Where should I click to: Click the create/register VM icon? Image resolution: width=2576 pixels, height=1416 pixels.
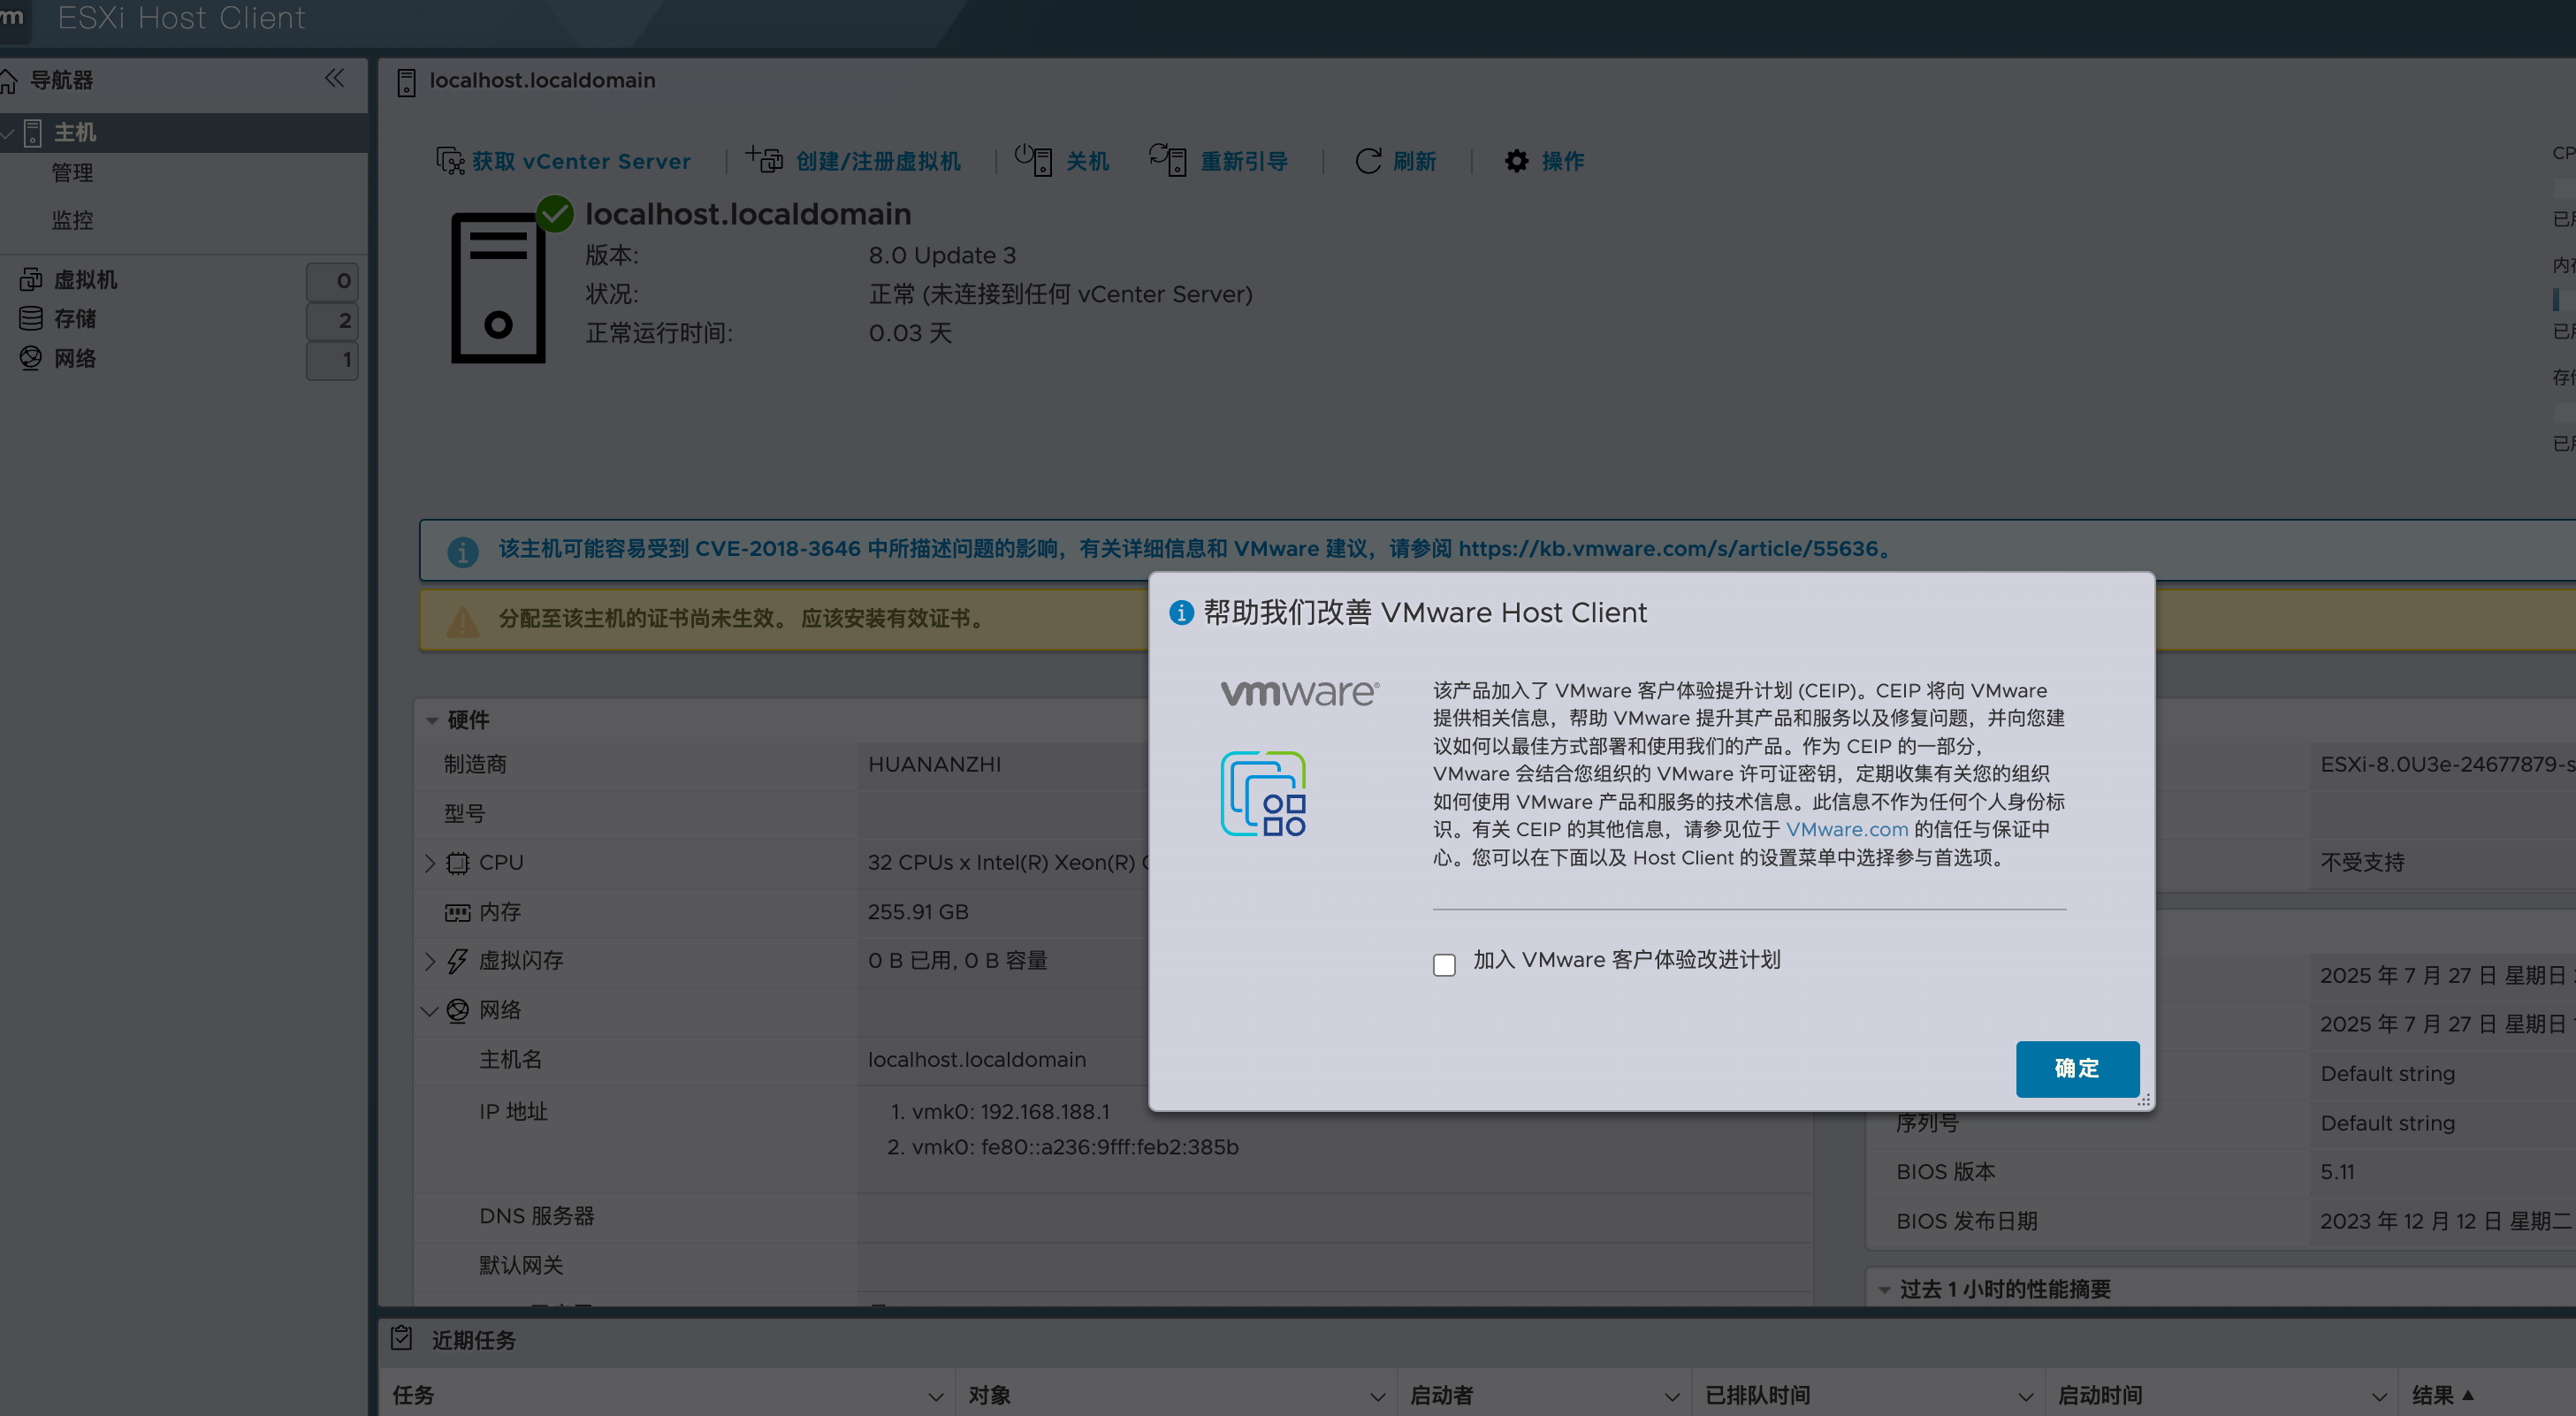point(764,159)
